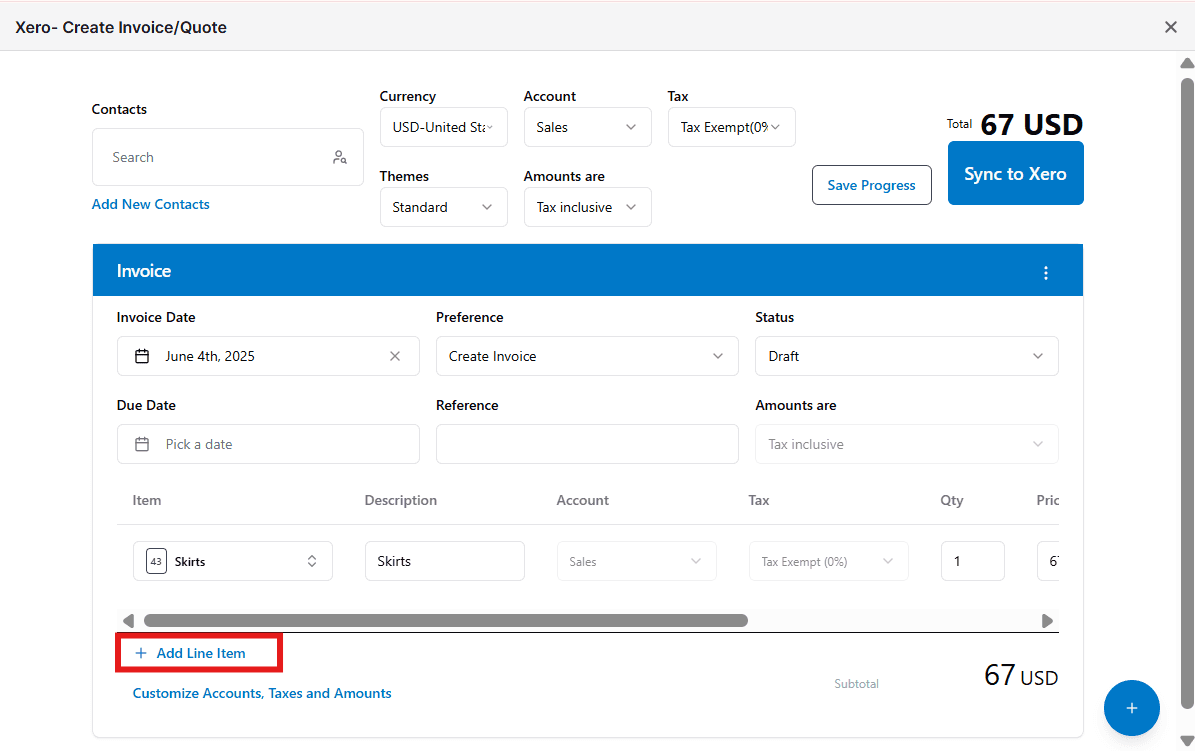Click the Due Date Pick a date field

point(268,444)
